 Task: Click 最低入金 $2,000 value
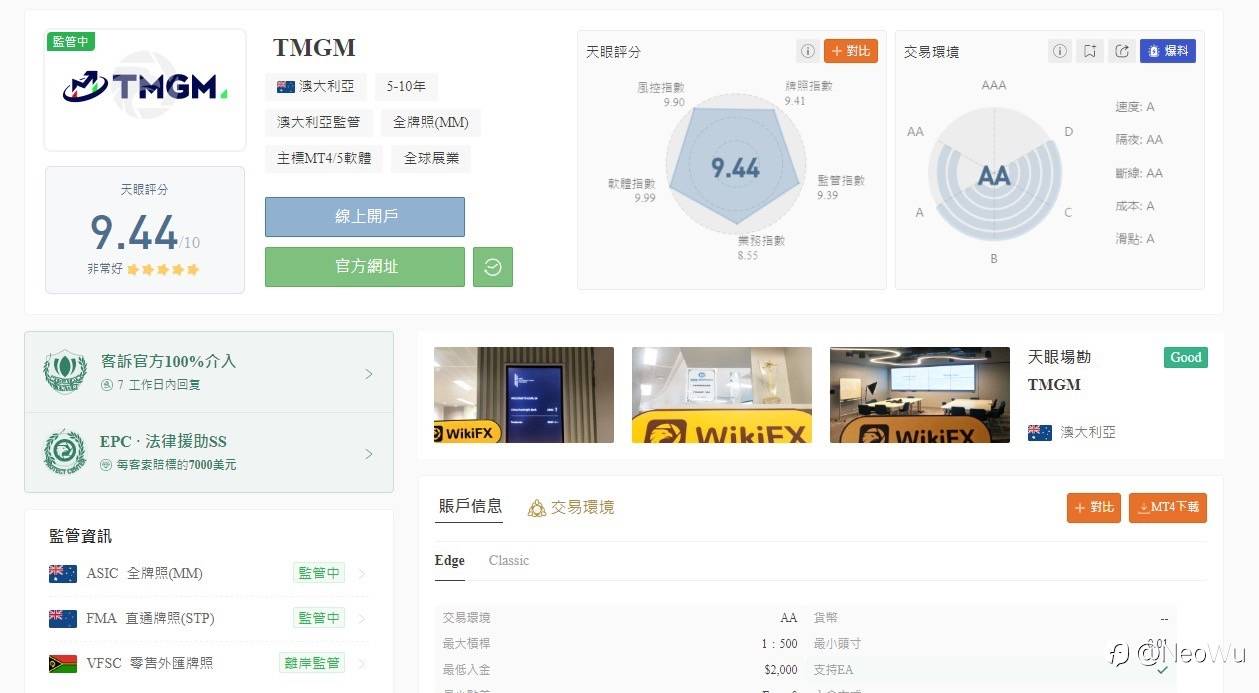coord(781,670)
